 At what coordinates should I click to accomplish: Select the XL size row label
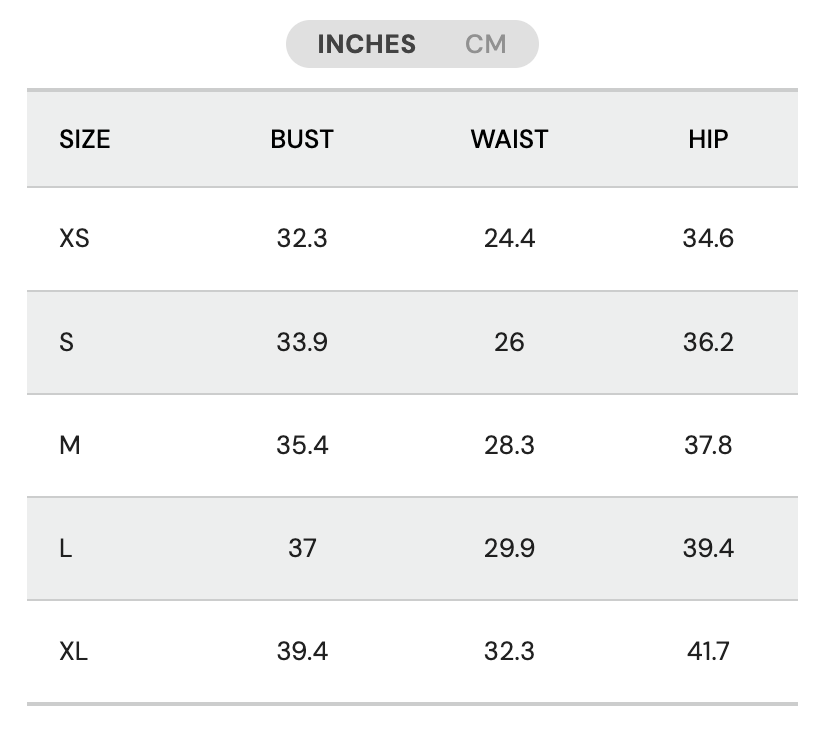(74, 651)
